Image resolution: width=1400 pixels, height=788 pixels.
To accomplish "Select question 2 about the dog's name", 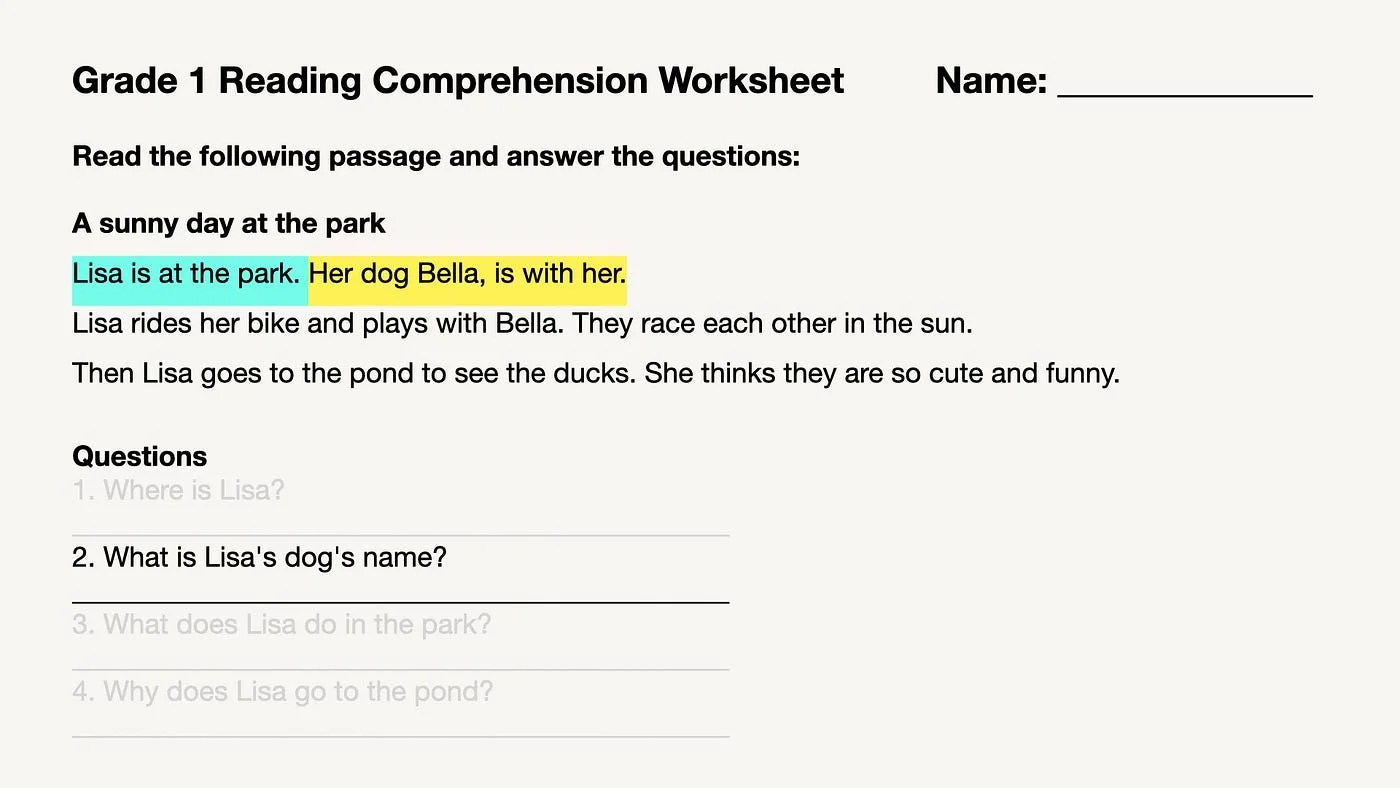I will [259, 558].
